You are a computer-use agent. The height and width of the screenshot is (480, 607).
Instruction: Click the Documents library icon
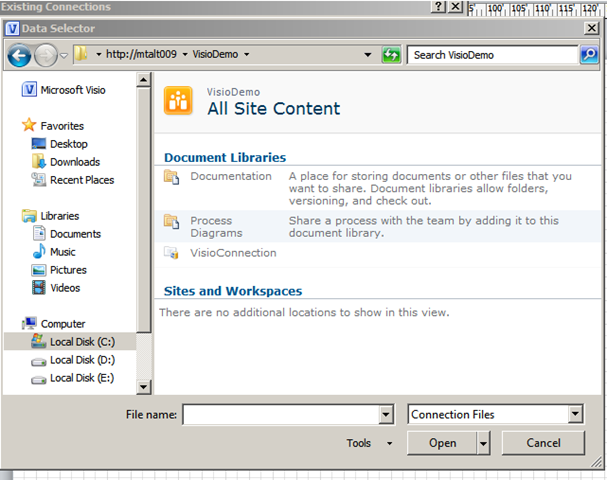pos(39,233)
